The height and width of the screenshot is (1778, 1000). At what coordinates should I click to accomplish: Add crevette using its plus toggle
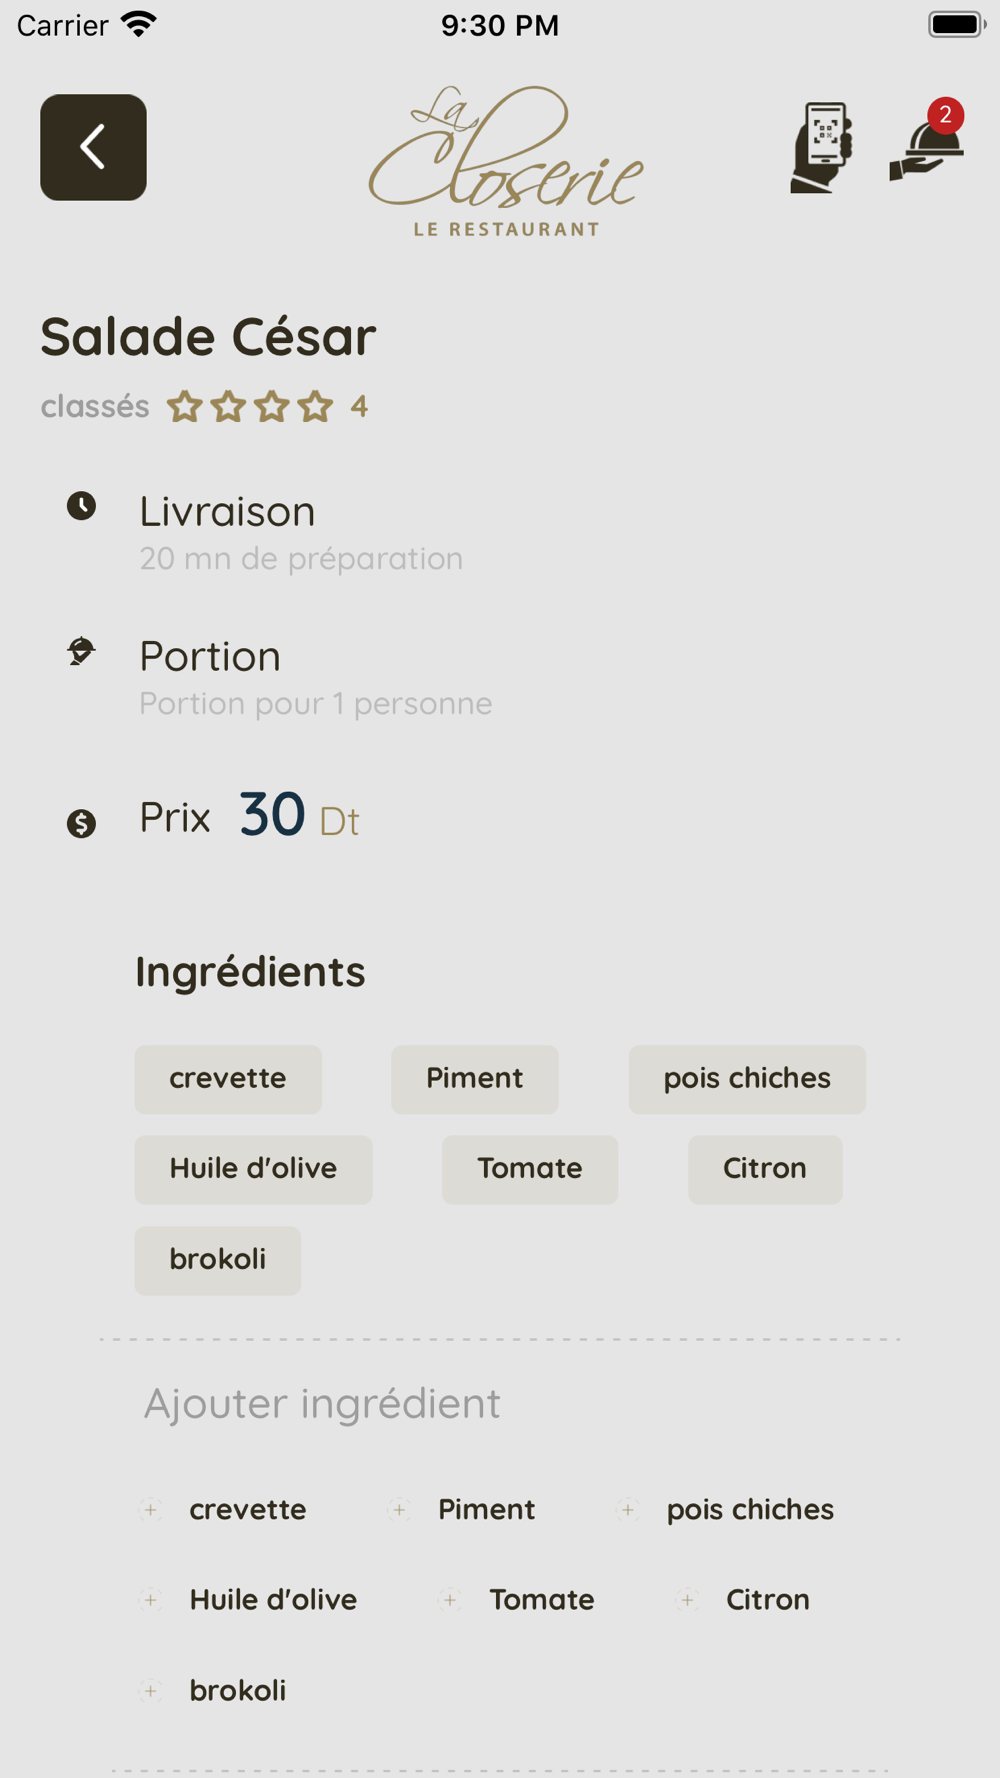click(151, 1510)
